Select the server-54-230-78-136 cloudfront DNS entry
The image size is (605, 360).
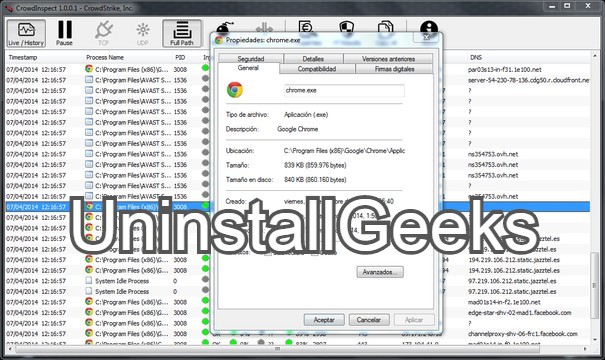529,80
